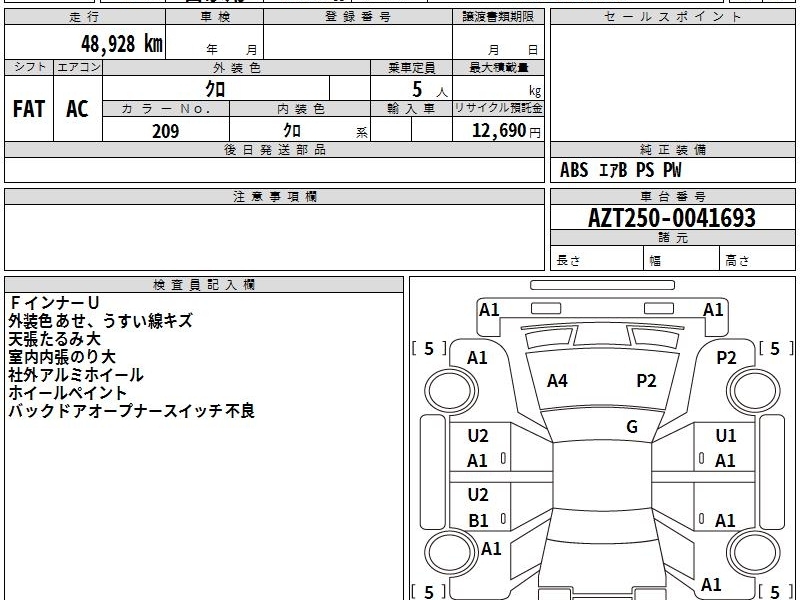Viewport: 800px width, 600px height.
Task: Select exterior color value クロ under 外装色
Action: tap(215, 89)
